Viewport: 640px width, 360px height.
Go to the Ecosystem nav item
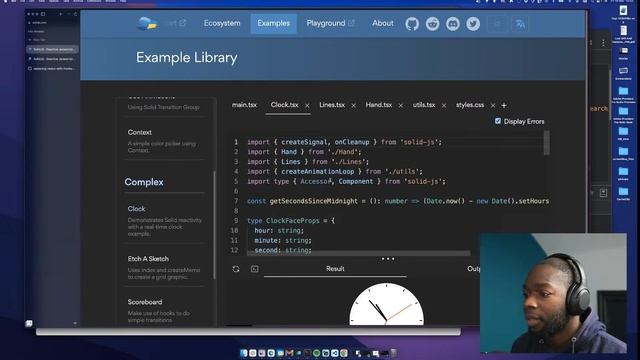pos(222,23)
